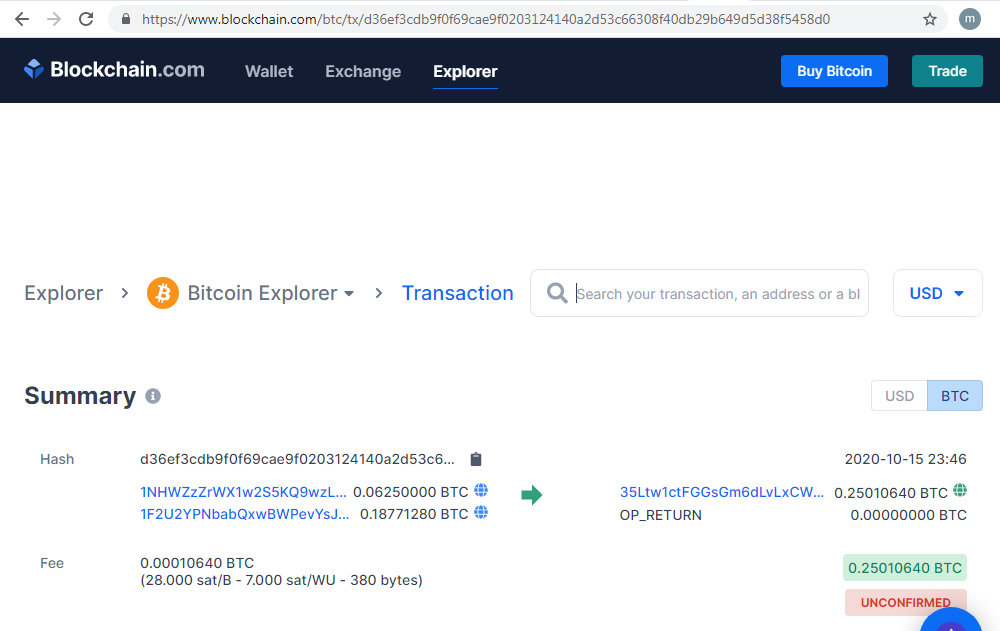Select the Explorer menu item
This screenshot has width=1000, height=631.
click(465, 71)
